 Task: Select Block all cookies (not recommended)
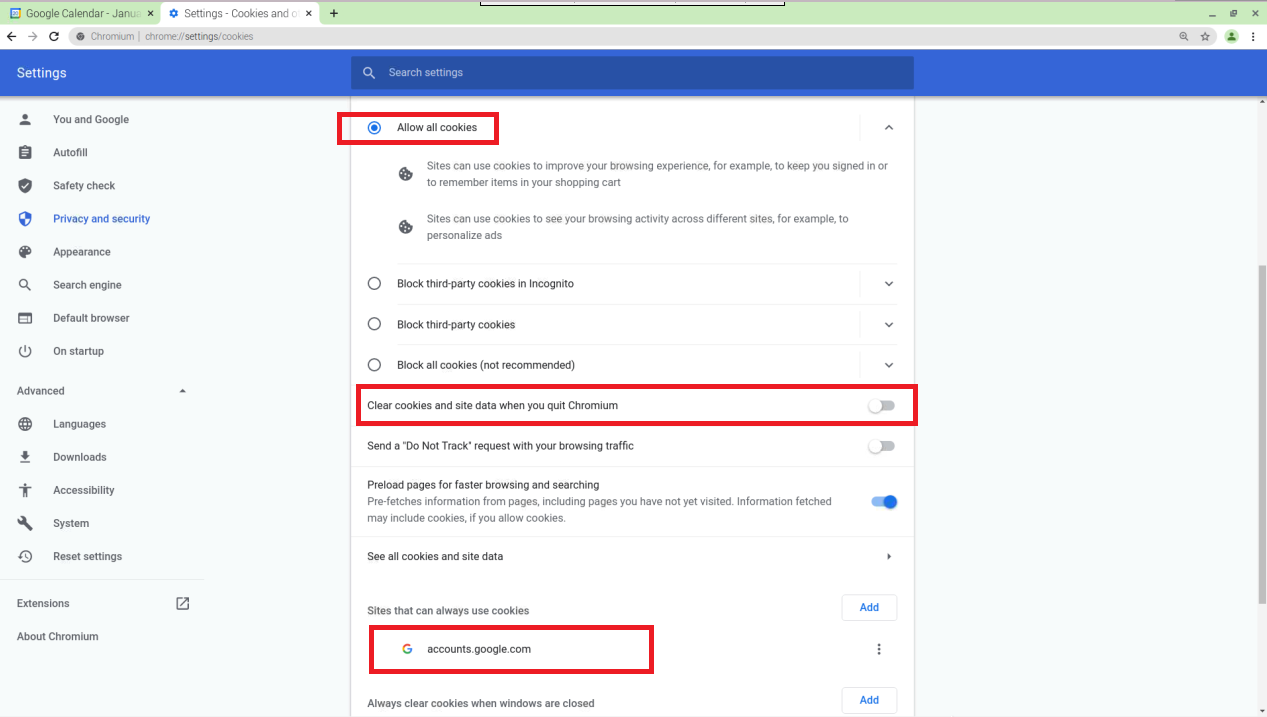tap(374, 365)
